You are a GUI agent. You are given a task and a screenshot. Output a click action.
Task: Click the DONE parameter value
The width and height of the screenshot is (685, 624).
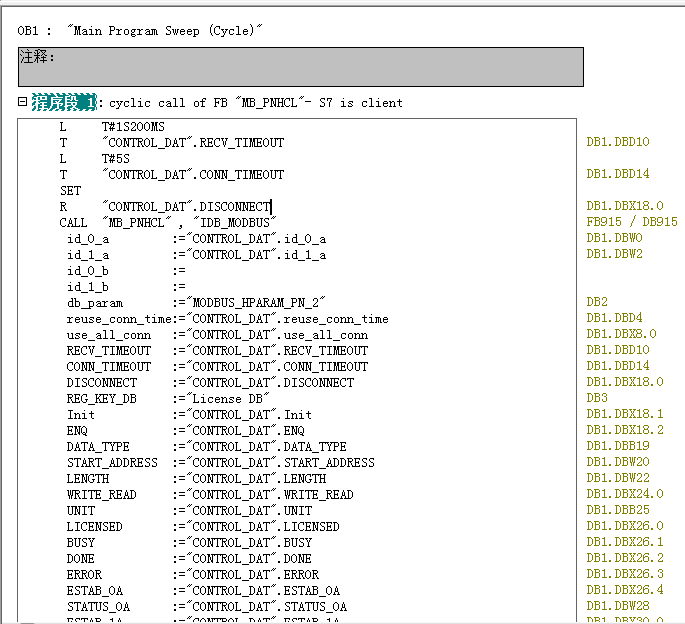click(249, 559)
